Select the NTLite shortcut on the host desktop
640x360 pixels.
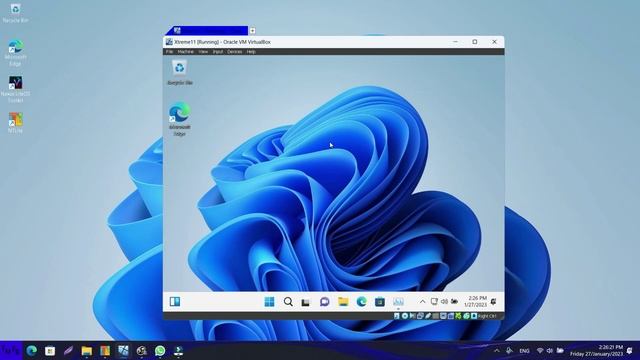[x=15, y=122]
